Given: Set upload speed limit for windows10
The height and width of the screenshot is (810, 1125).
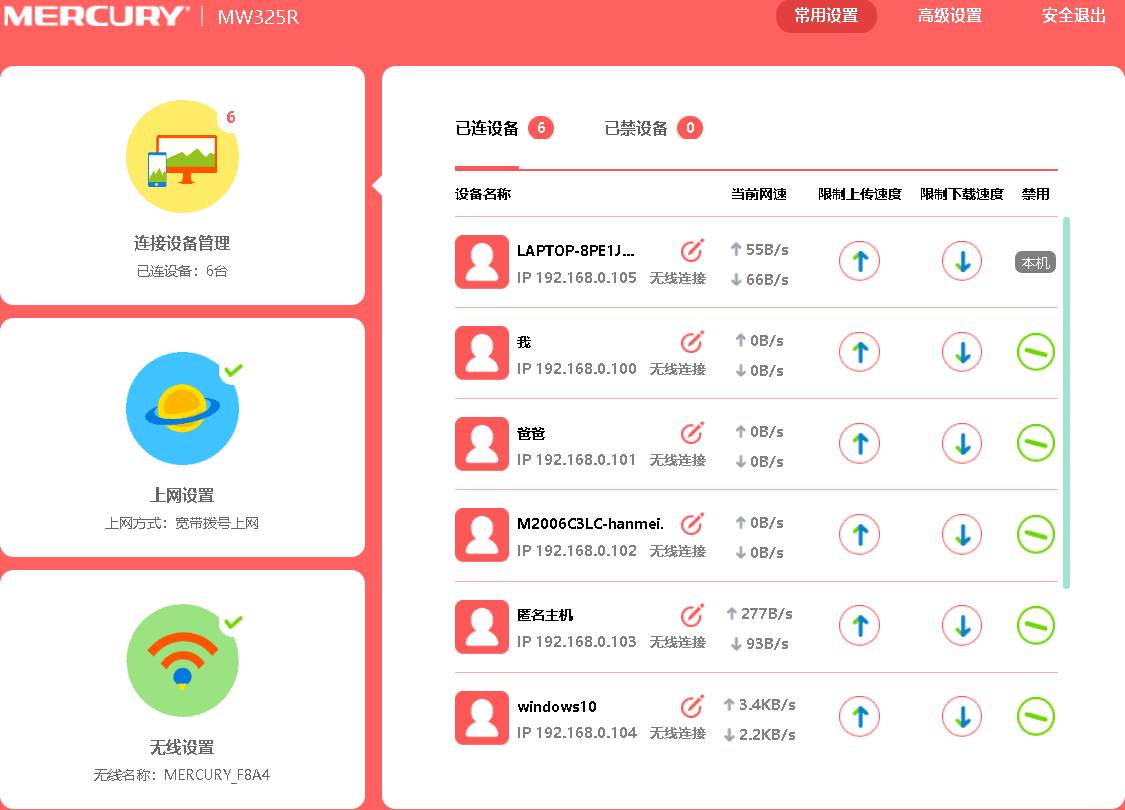Looking at the screenshot, I should pos(859,716).
